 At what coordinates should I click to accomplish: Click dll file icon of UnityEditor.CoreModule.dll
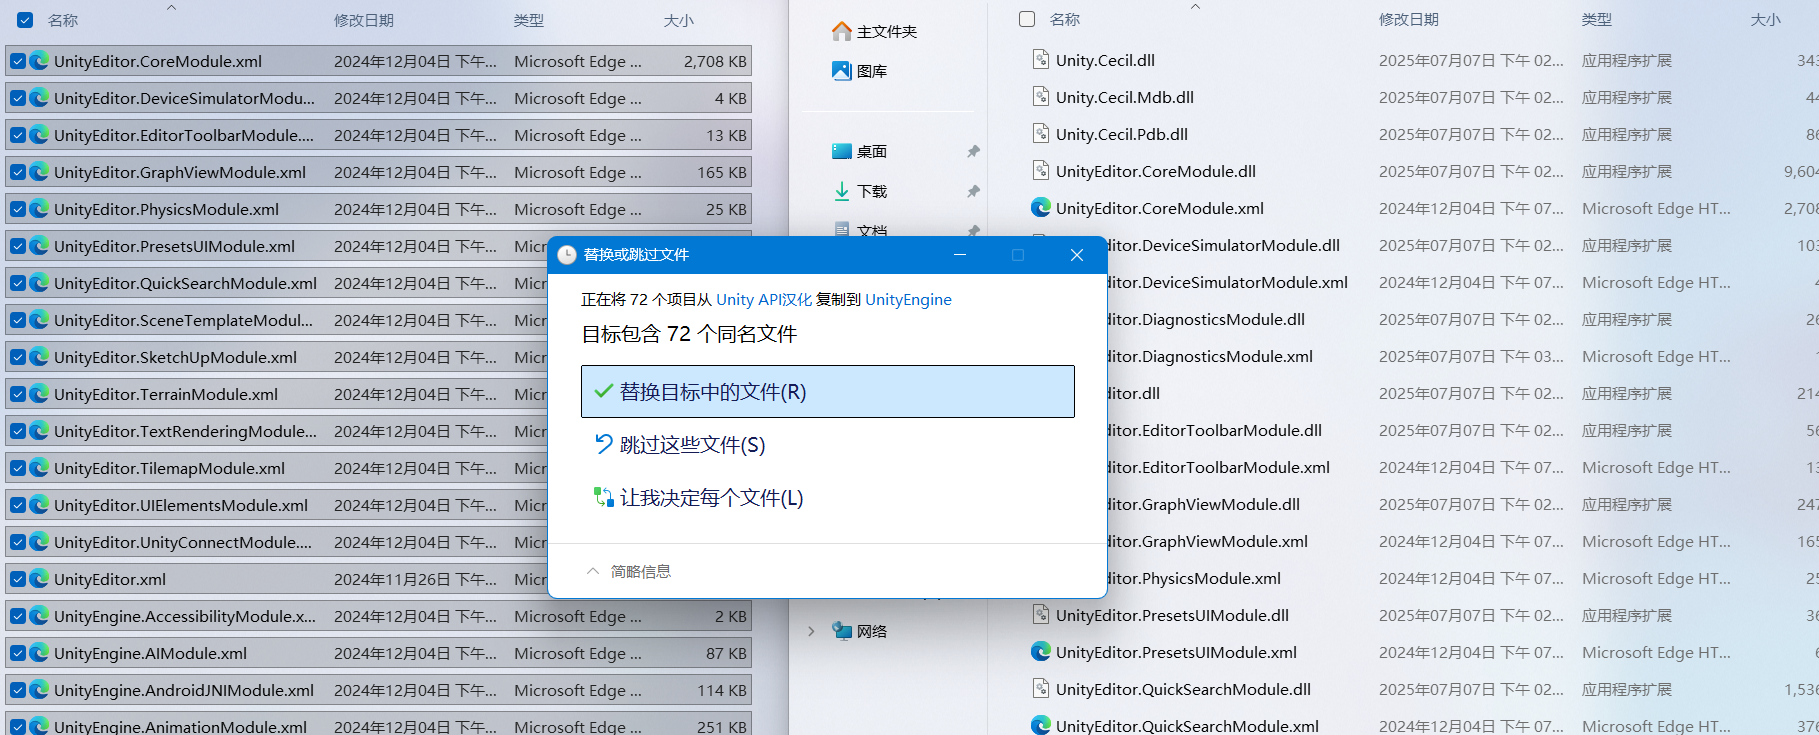pos(1041,171)
